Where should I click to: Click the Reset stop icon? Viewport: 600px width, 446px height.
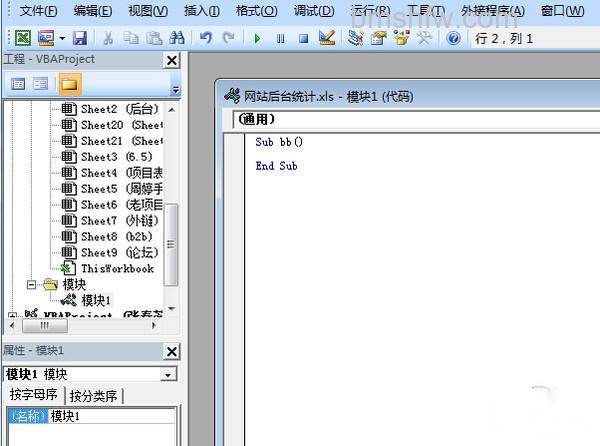[303, 38]
